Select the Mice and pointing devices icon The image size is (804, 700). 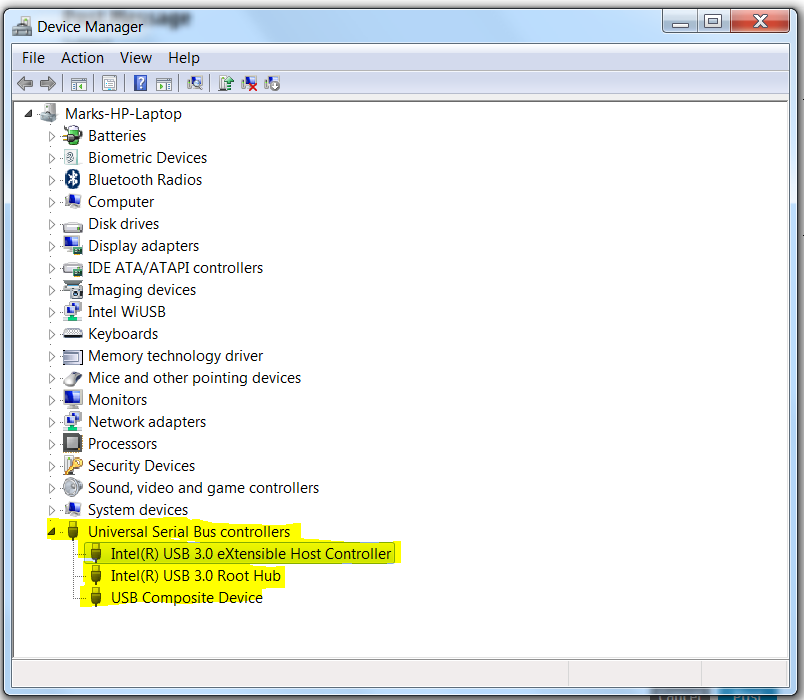[x=72, y=378]
